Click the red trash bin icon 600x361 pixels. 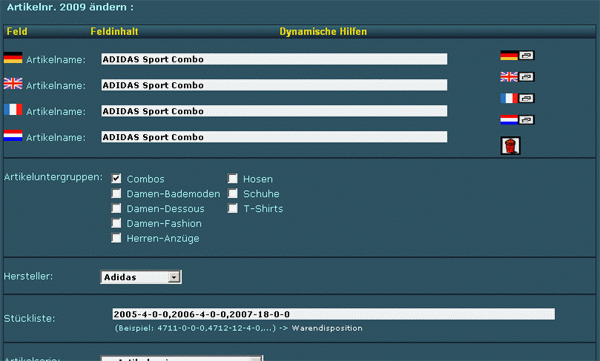510,146
